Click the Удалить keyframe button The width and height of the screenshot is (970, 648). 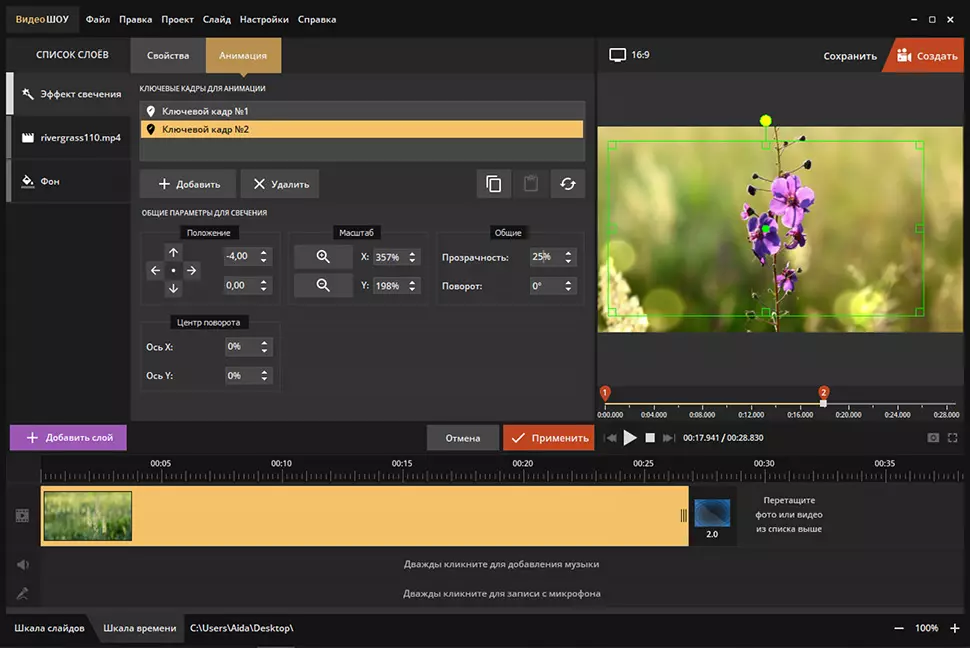point(280,184)
